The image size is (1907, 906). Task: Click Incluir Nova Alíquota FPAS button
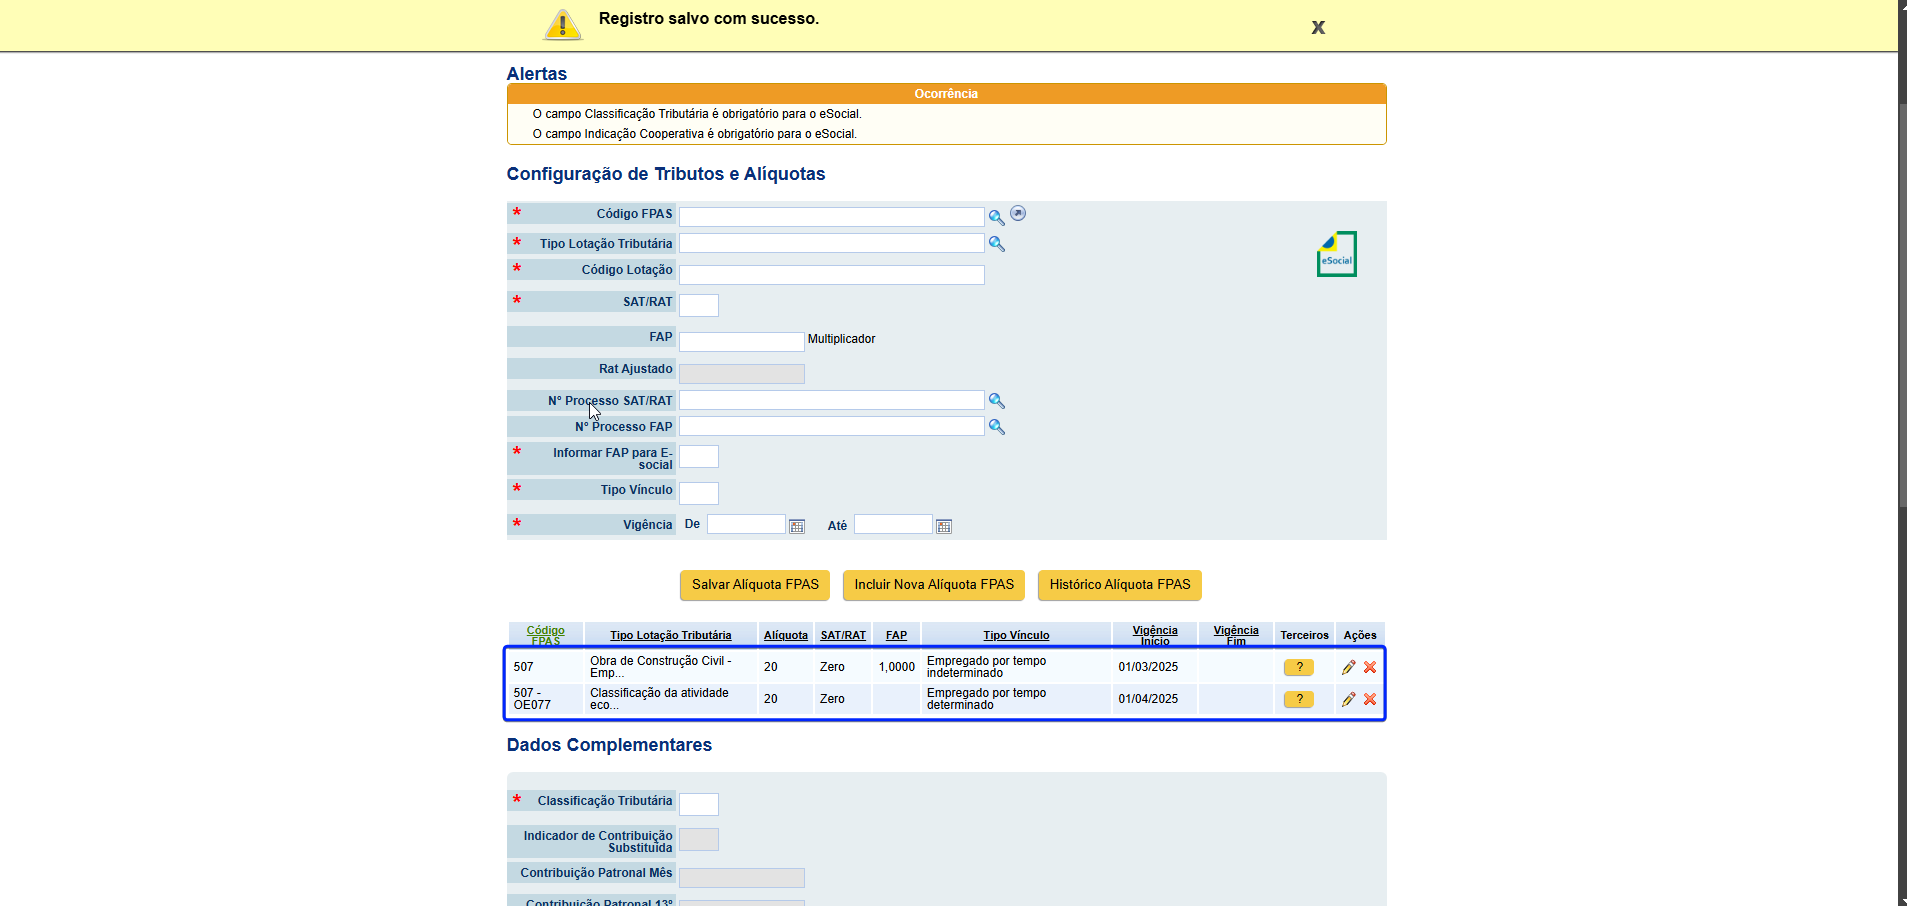(934, 585)
